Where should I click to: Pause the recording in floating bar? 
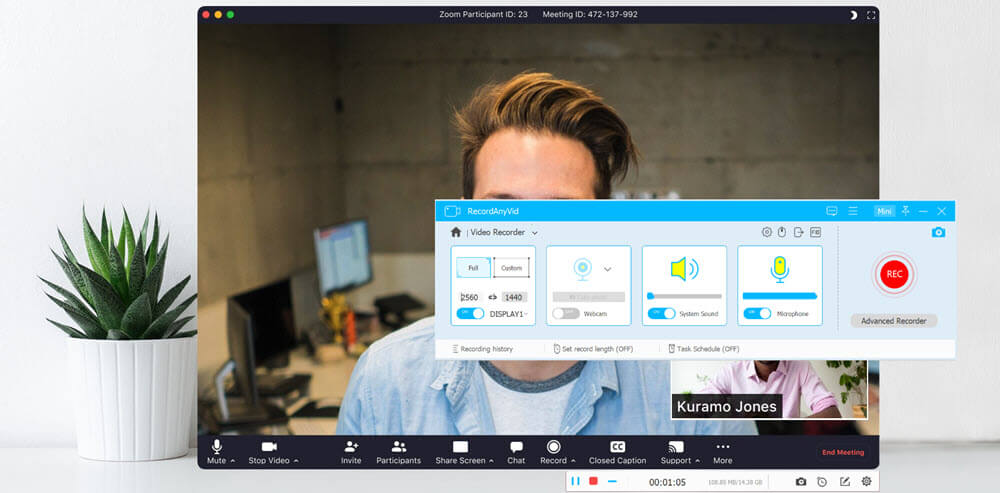pyautogui.click(x=575, y=482)
